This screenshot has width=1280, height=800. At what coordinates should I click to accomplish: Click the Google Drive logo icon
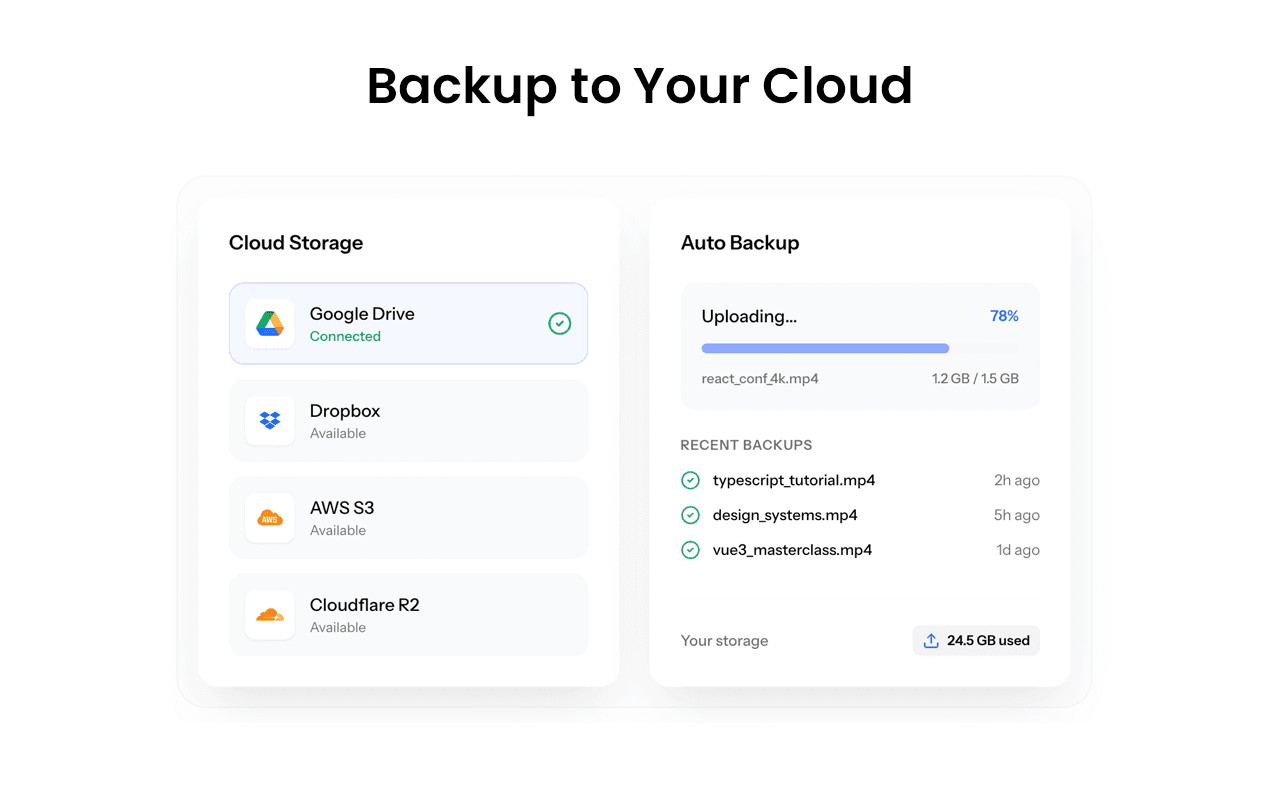click(x=270, y=324)
